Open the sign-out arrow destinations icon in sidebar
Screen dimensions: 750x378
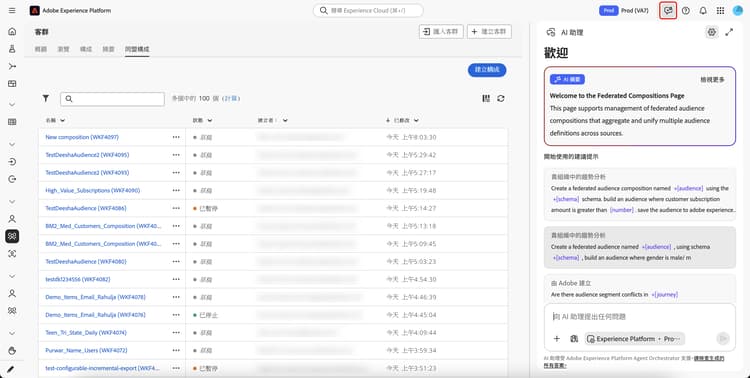tap(12, 179)
